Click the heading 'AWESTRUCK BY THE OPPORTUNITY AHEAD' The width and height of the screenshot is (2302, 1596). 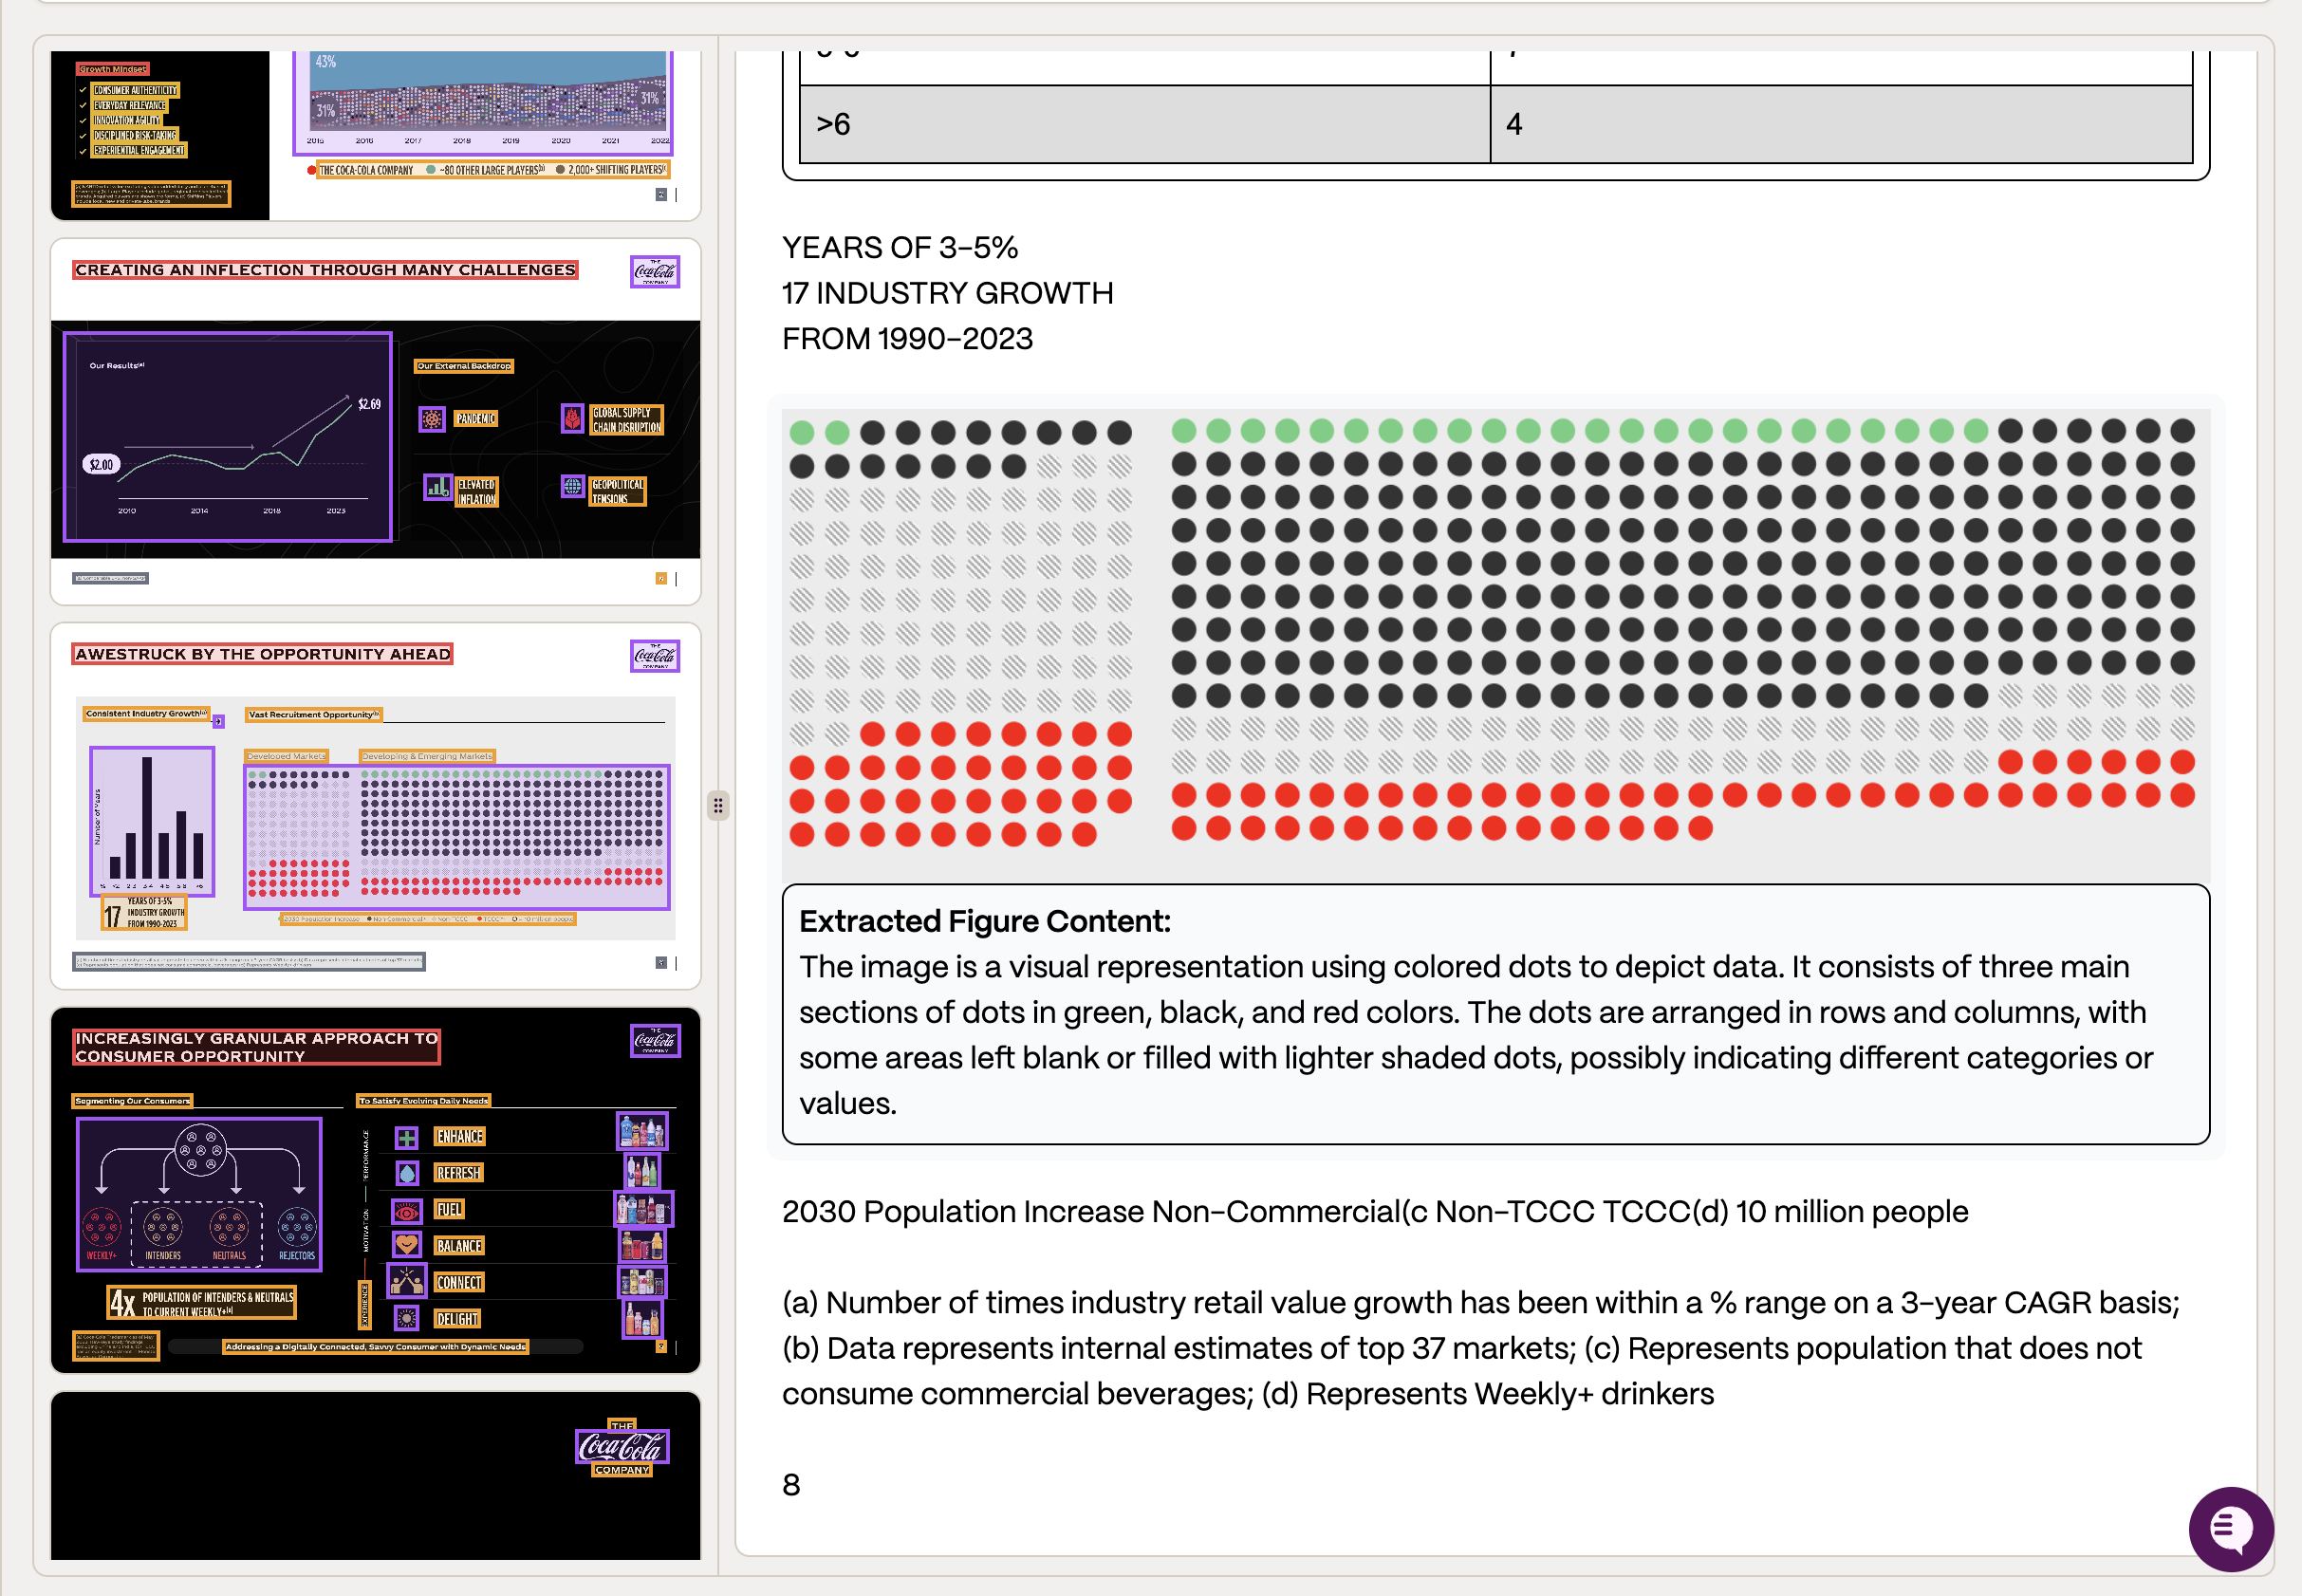coord(263,654)
